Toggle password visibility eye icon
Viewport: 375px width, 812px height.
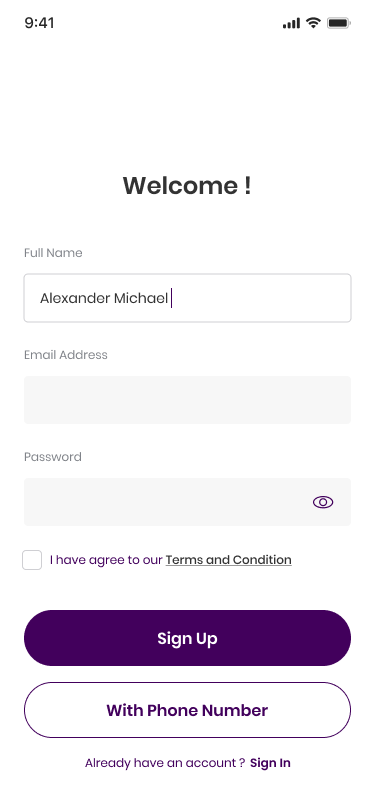pos(323,502)
